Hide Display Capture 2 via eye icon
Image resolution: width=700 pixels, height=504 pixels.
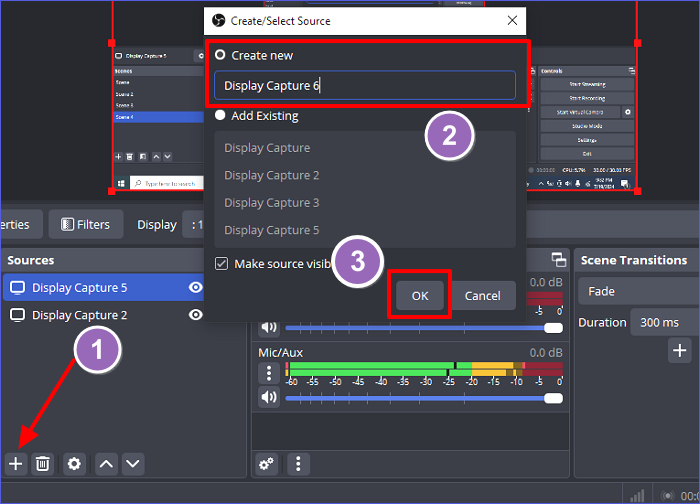pos(196,315)
